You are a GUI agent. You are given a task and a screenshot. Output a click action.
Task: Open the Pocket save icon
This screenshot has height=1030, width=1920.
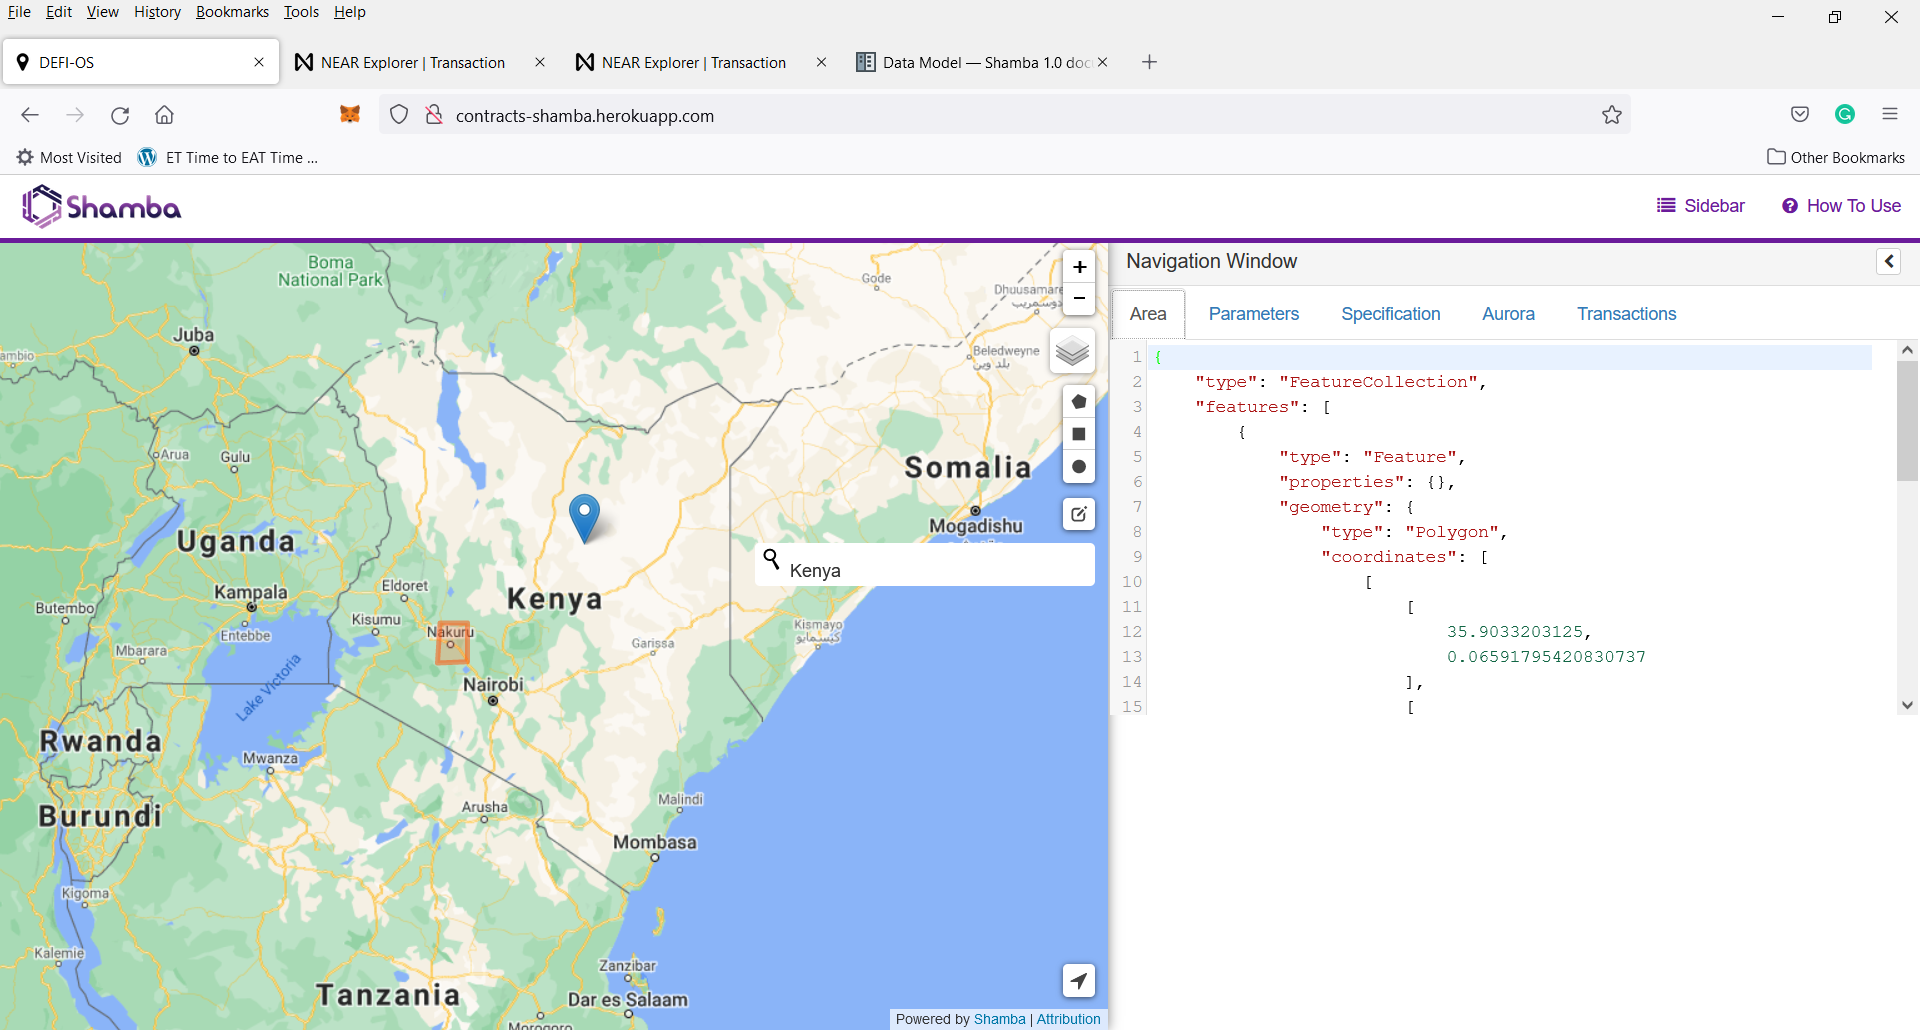point(1800,114)
